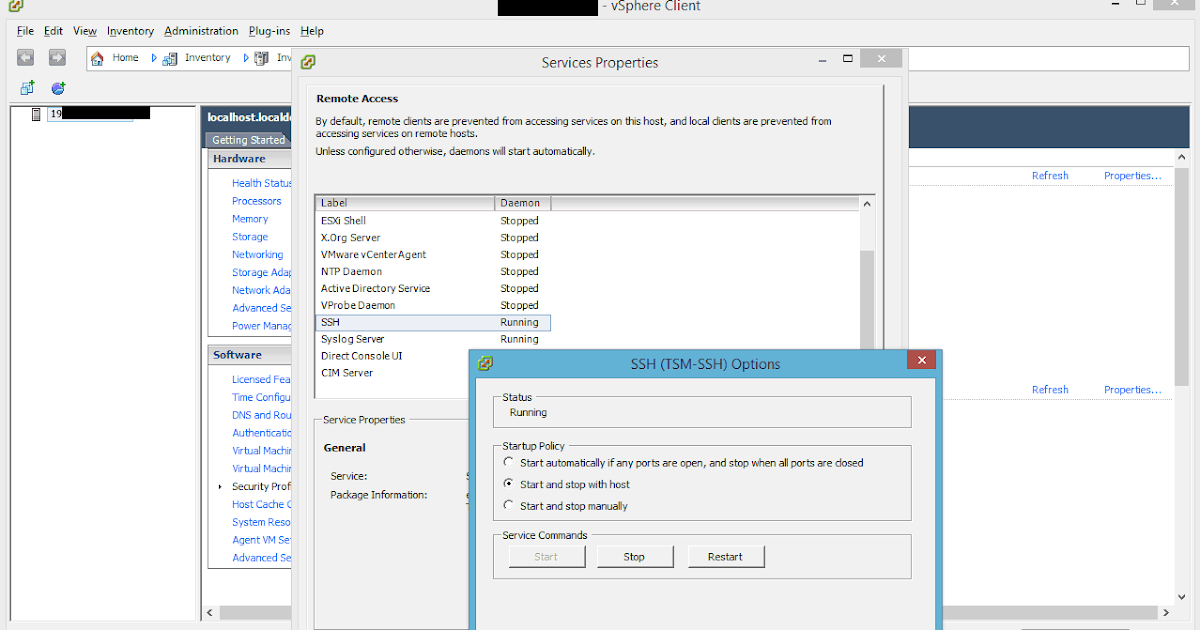Click the Home icon in the breadcrumb bar

(97, 58)
